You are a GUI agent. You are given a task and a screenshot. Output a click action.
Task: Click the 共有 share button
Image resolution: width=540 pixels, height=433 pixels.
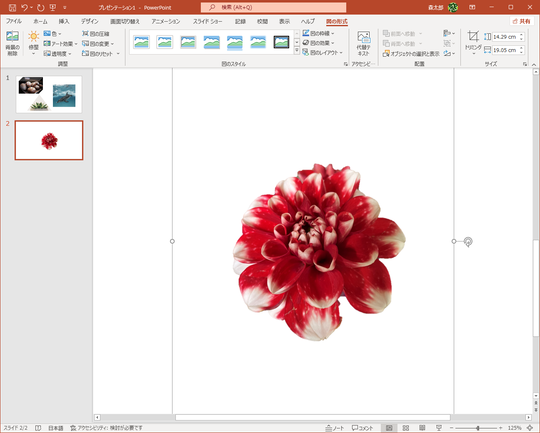[521, 21]
